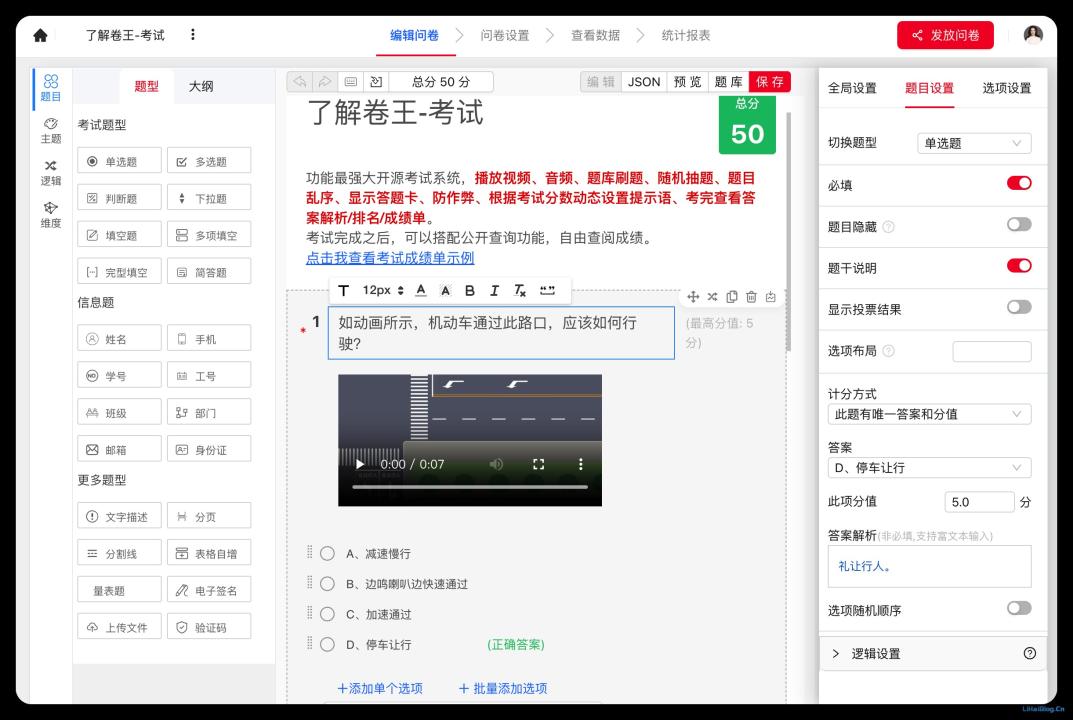1073x720 pixels.
Task: Switch to the 大纲 outline tab
Action: click(201, 86)
